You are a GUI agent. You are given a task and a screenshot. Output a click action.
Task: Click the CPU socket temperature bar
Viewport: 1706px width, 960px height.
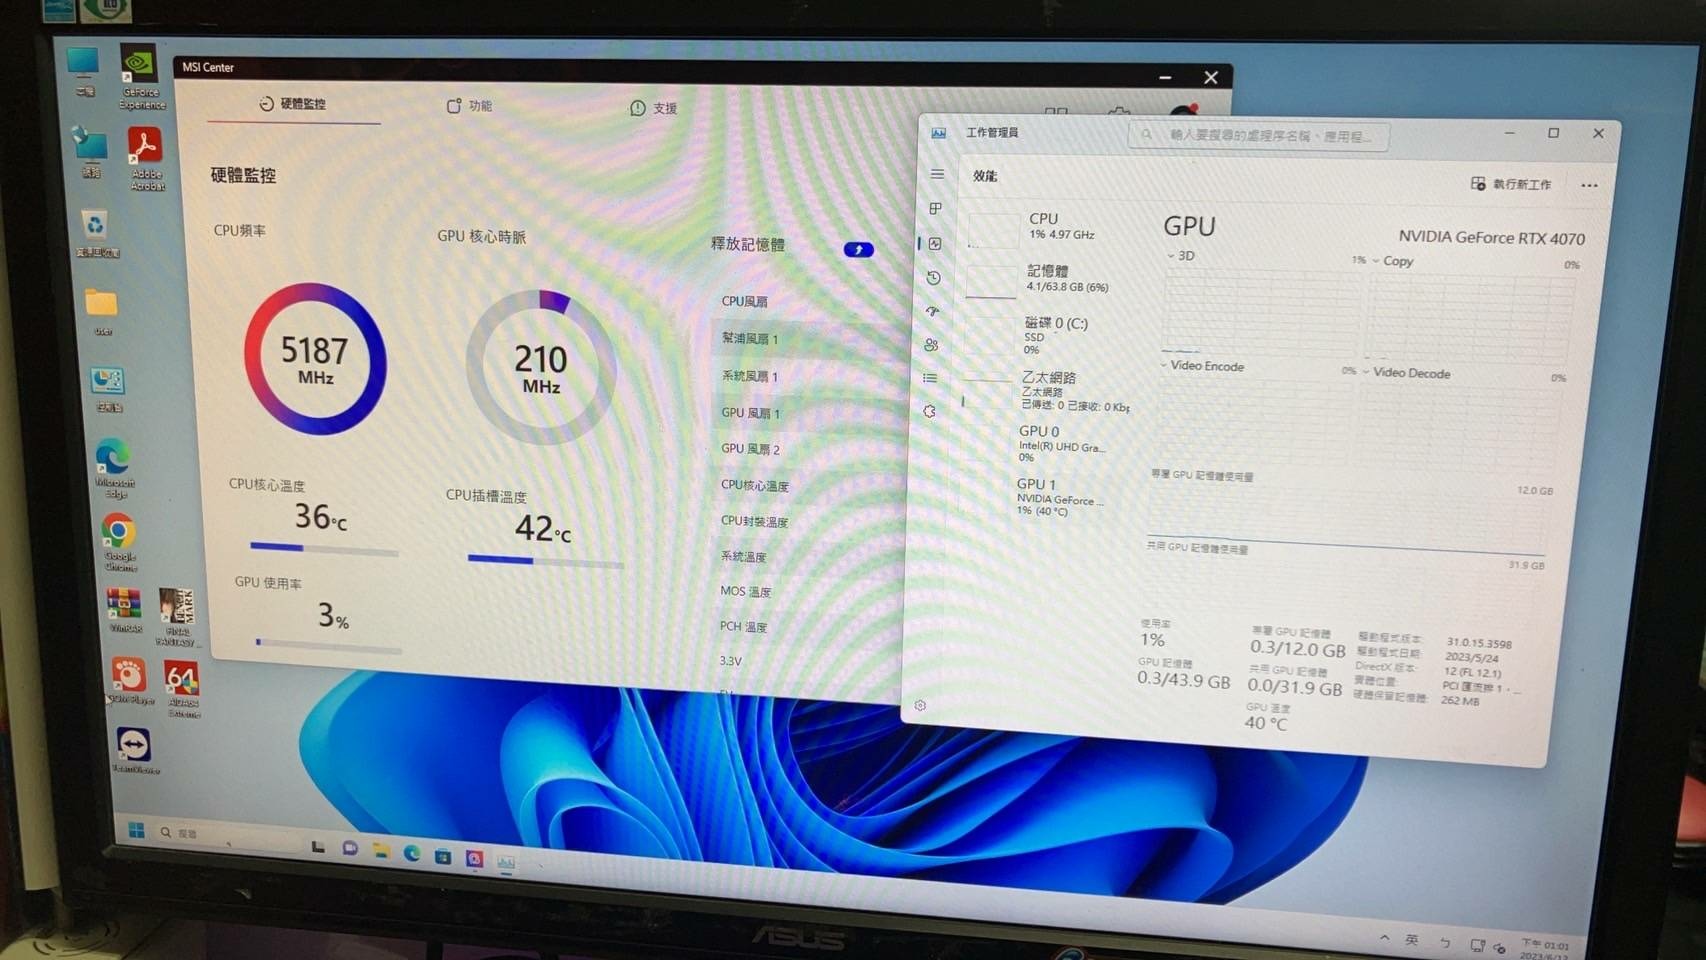[x=546, y=562]
